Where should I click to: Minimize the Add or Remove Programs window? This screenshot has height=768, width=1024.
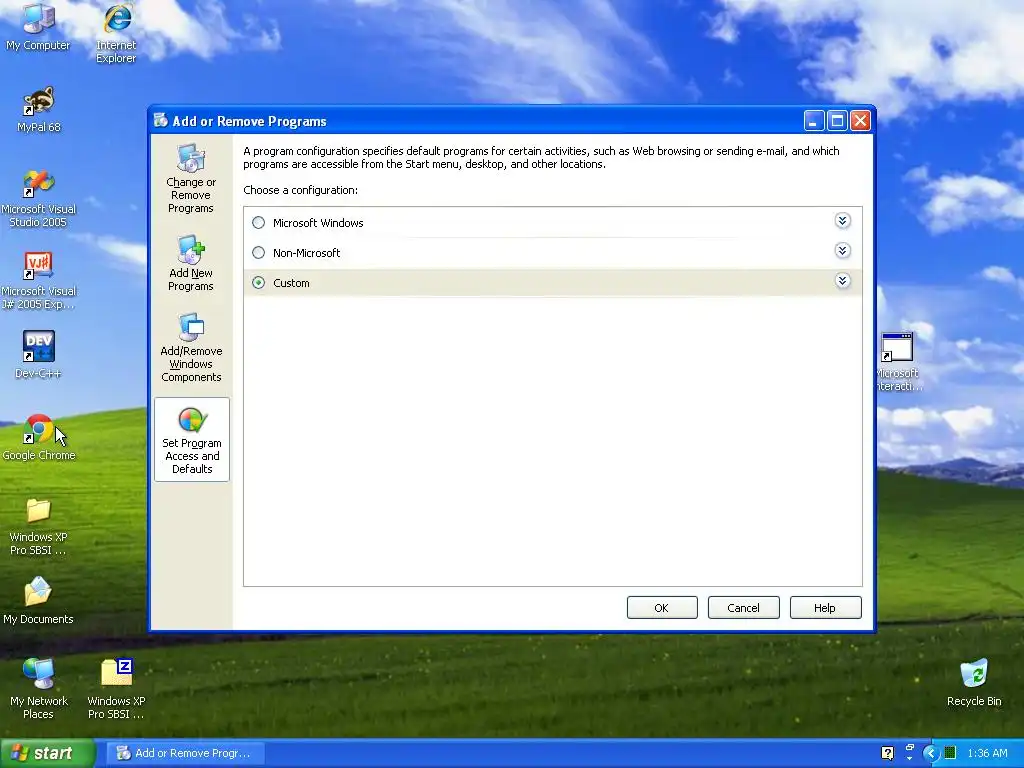[x=814, y=121]
